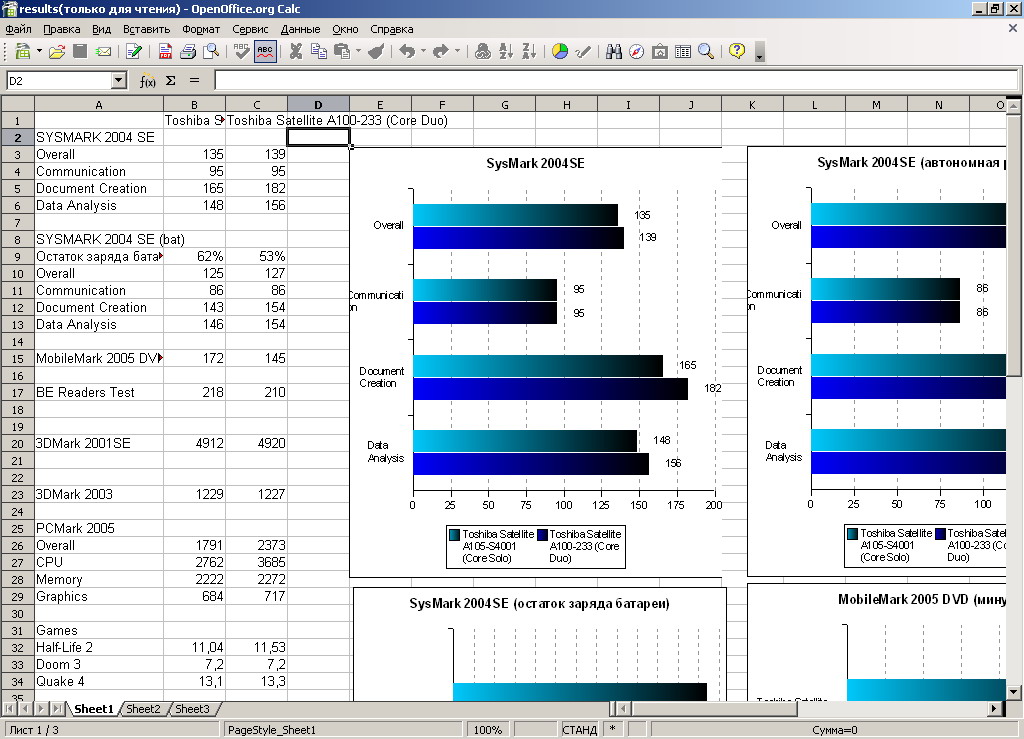Toggle Edit File mode icon

point(134,51)
